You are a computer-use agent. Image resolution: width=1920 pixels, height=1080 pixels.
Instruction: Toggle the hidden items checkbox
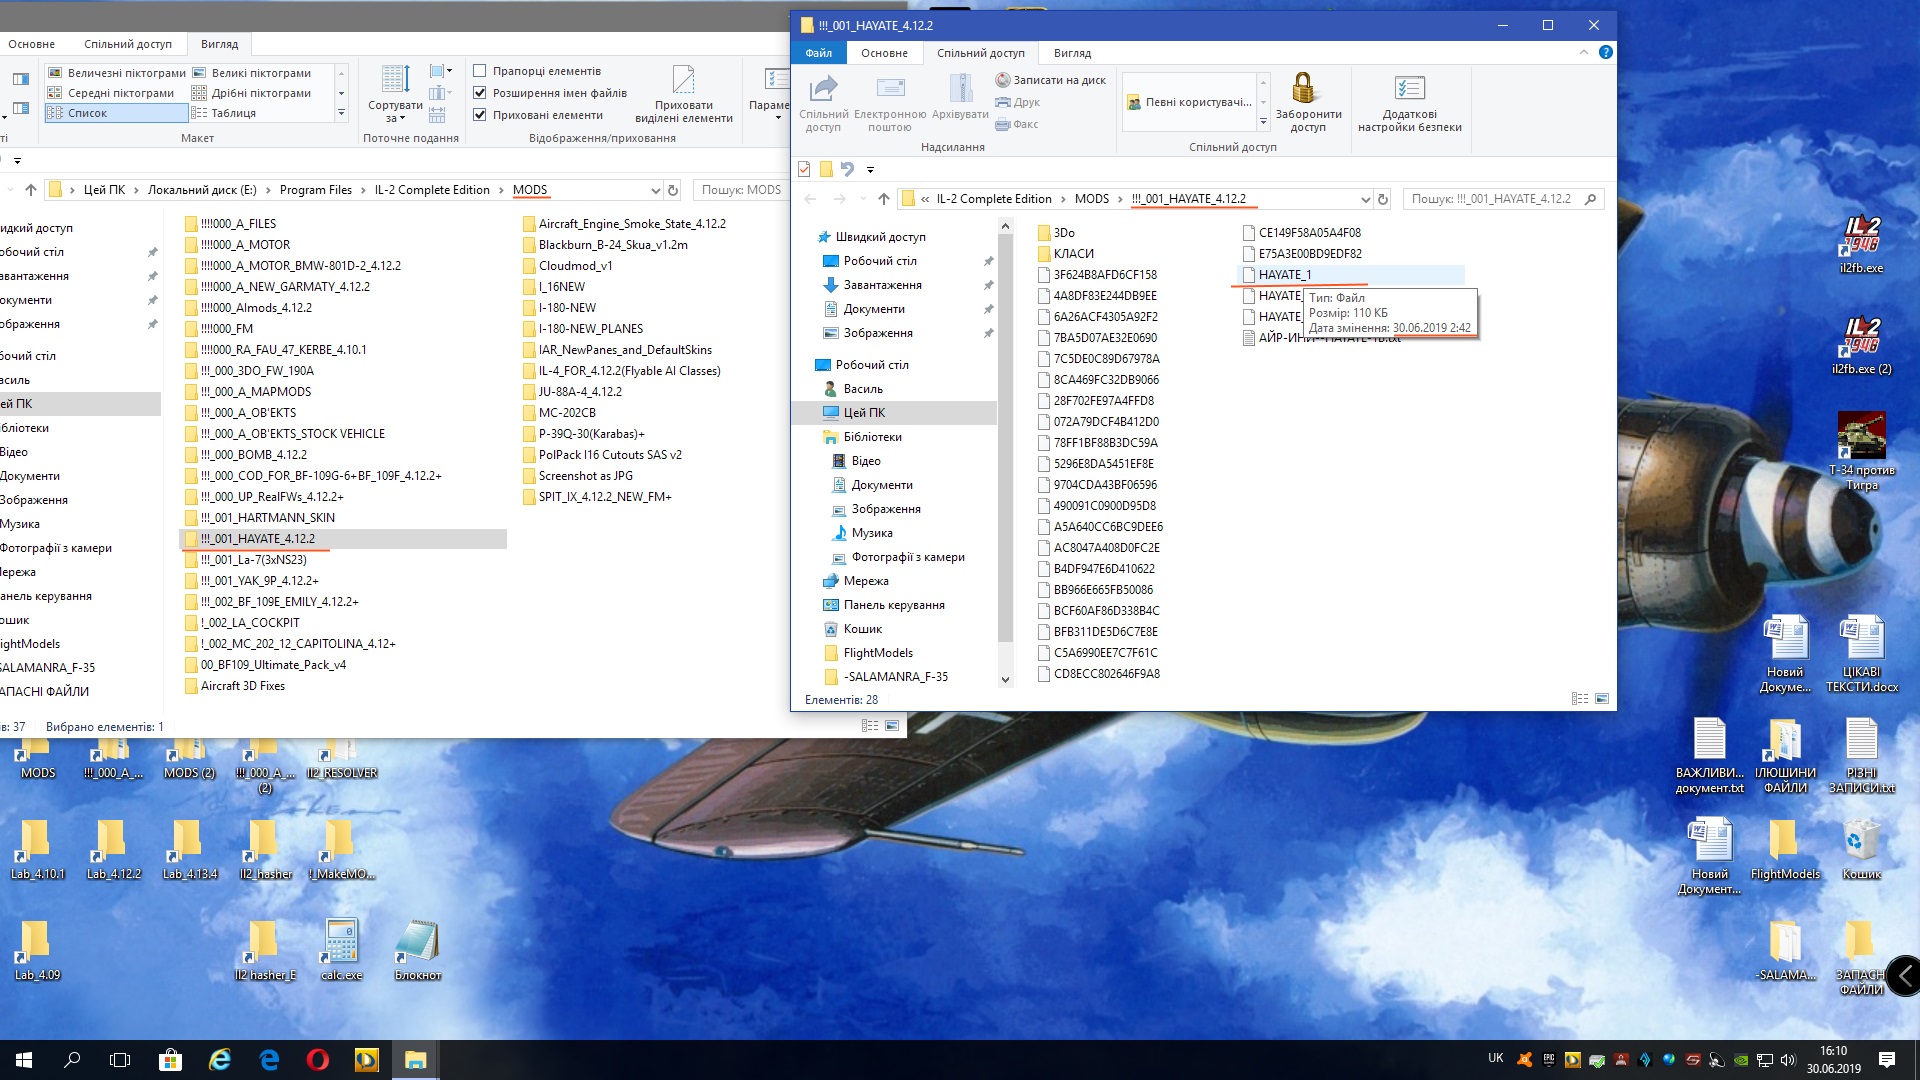click(x=480, y=115)
